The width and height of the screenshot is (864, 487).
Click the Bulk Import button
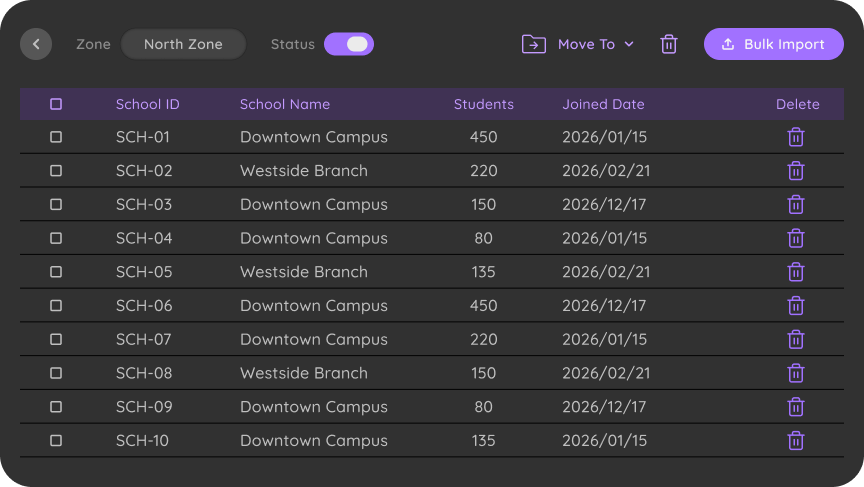[774, 44]
